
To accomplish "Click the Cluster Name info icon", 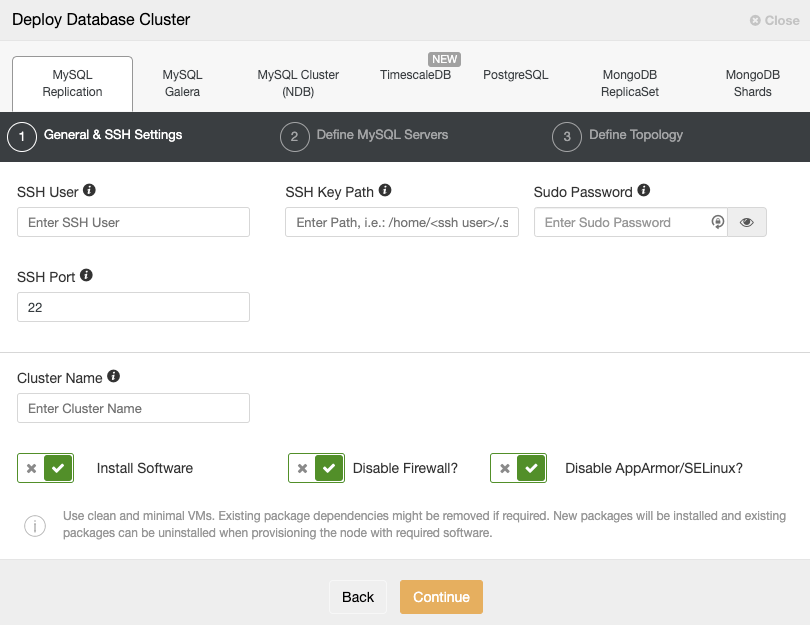I will pyautogui.click(x=114, y=376).
